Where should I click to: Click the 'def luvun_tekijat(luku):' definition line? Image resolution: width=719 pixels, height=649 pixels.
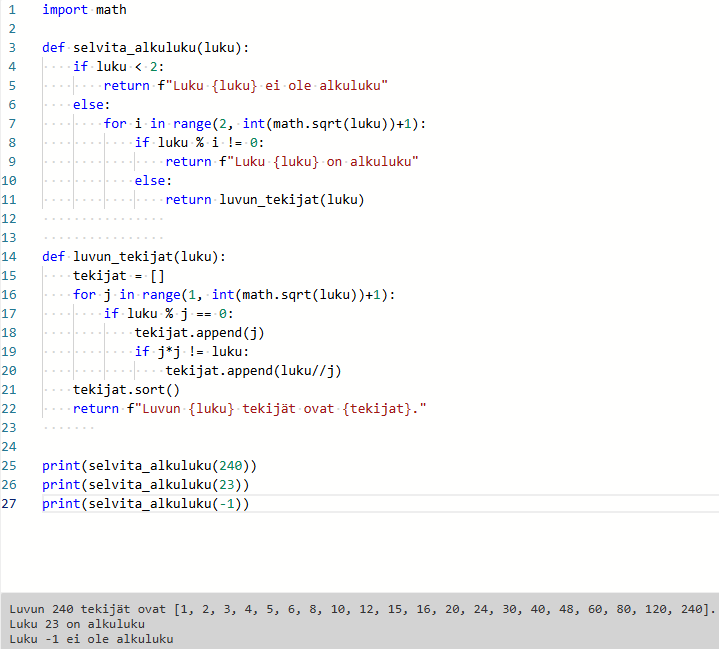point(134,257)
